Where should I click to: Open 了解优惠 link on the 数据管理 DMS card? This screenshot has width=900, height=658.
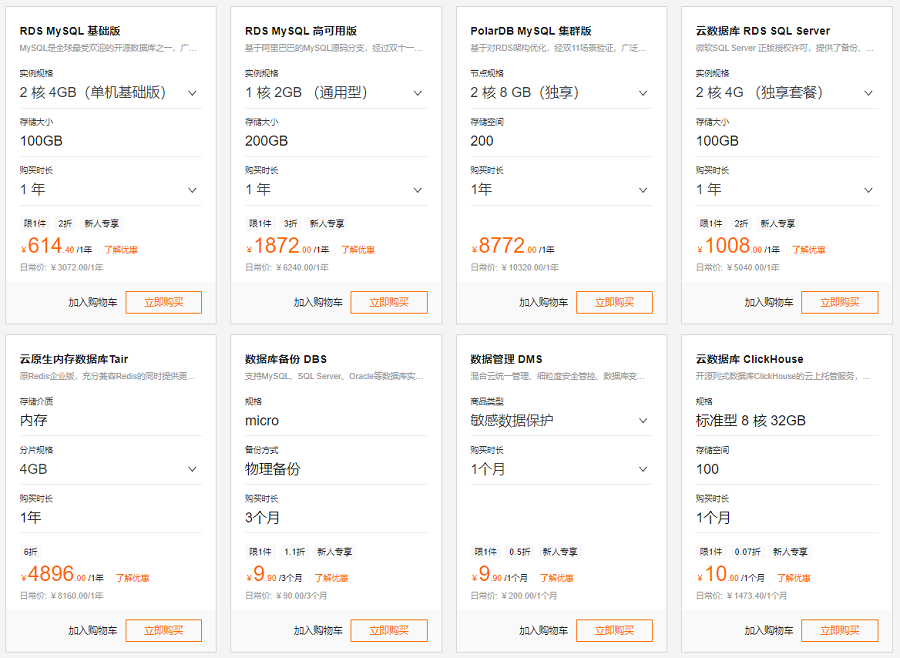[x=557, y=578]
